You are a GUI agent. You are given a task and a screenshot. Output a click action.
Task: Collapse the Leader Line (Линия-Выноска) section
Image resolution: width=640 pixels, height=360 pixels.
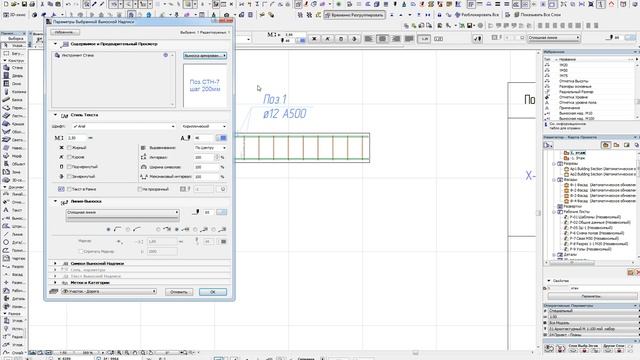[x=56, y=201]
